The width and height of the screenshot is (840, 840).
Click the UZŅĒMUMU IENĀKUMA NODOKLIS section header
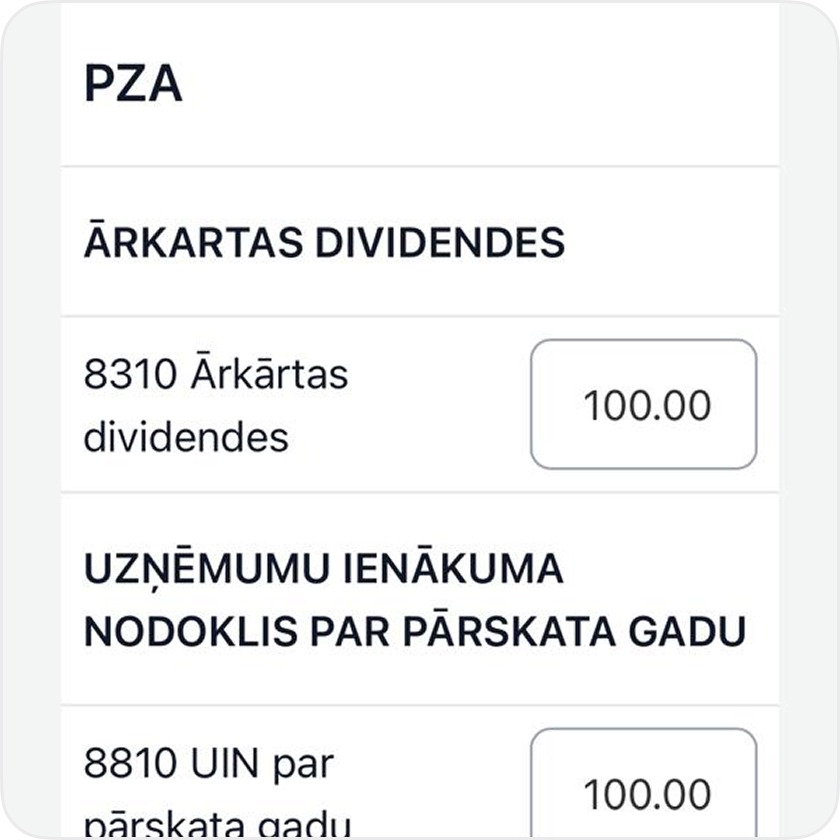[x=415, y=600]
